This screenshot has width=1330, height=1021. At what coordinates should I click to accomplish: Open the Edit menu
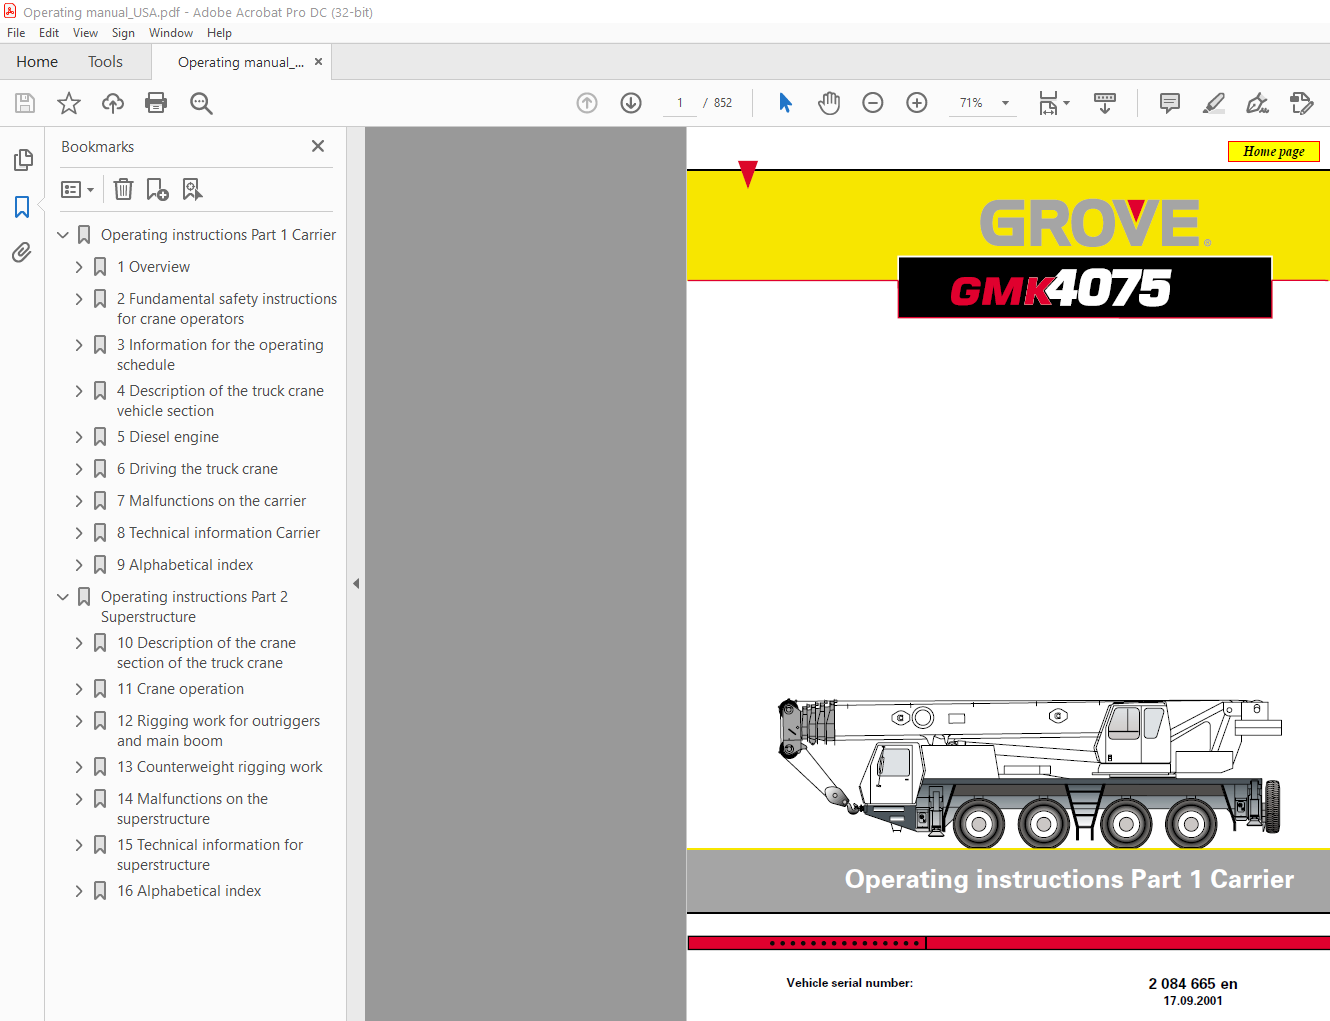pyautogui.click(x=49, y=33)
